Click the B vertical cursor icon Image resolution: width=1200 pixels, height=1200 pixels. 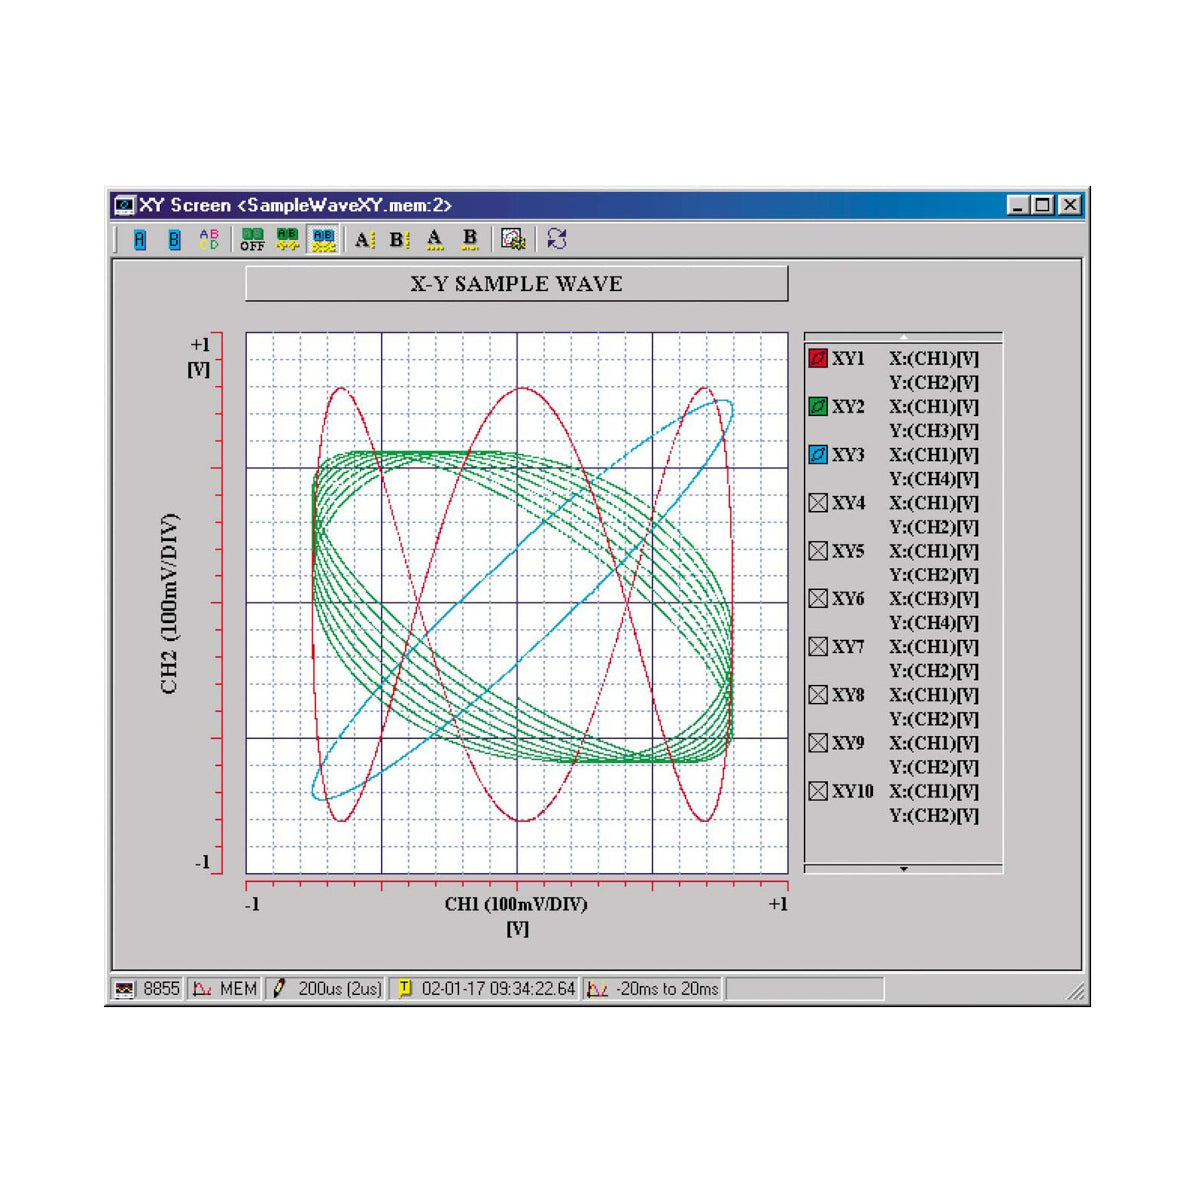pos(399,240)
